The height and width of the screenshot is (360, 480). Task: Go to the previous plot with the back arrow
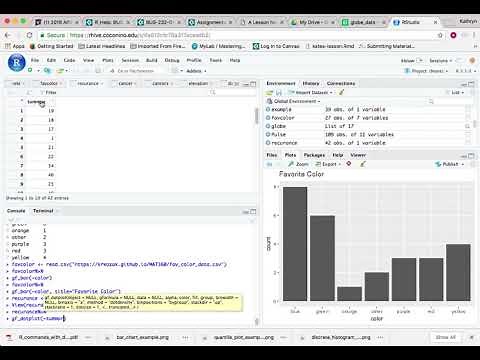pos(269,164)
